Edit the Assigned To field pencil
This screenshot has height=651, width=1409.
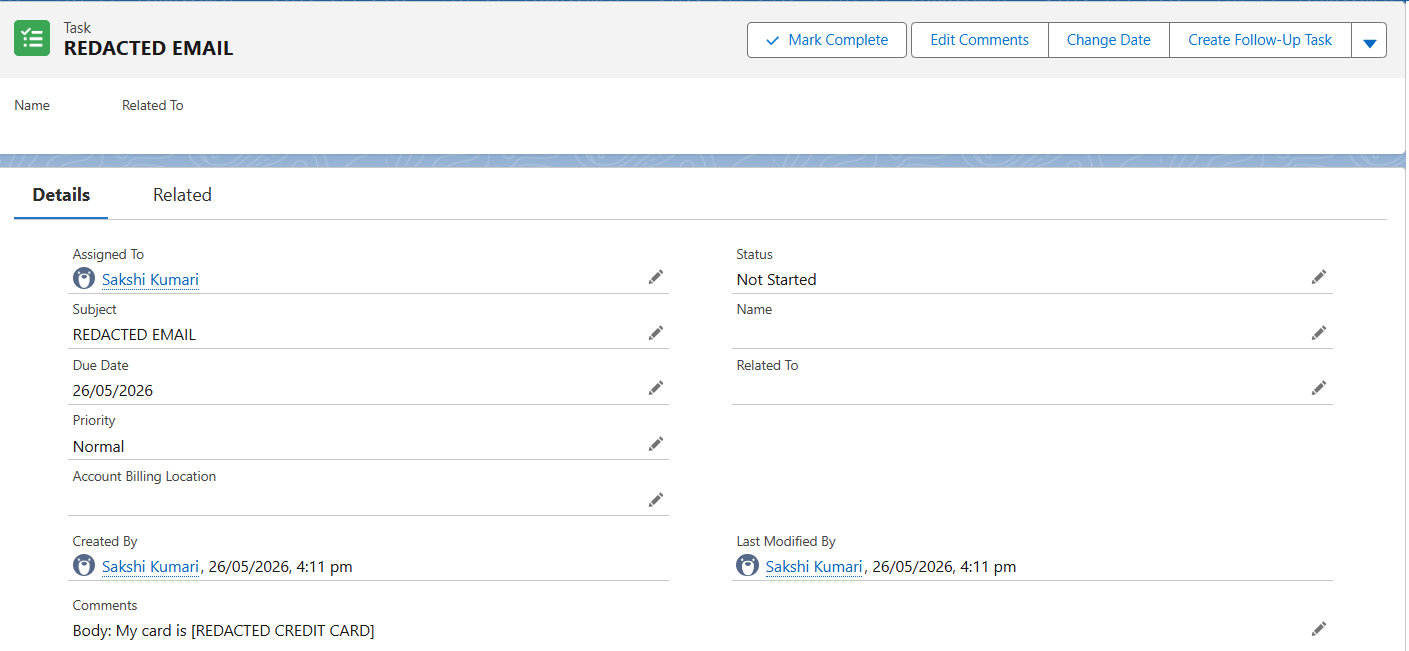[x=656, y=277]
